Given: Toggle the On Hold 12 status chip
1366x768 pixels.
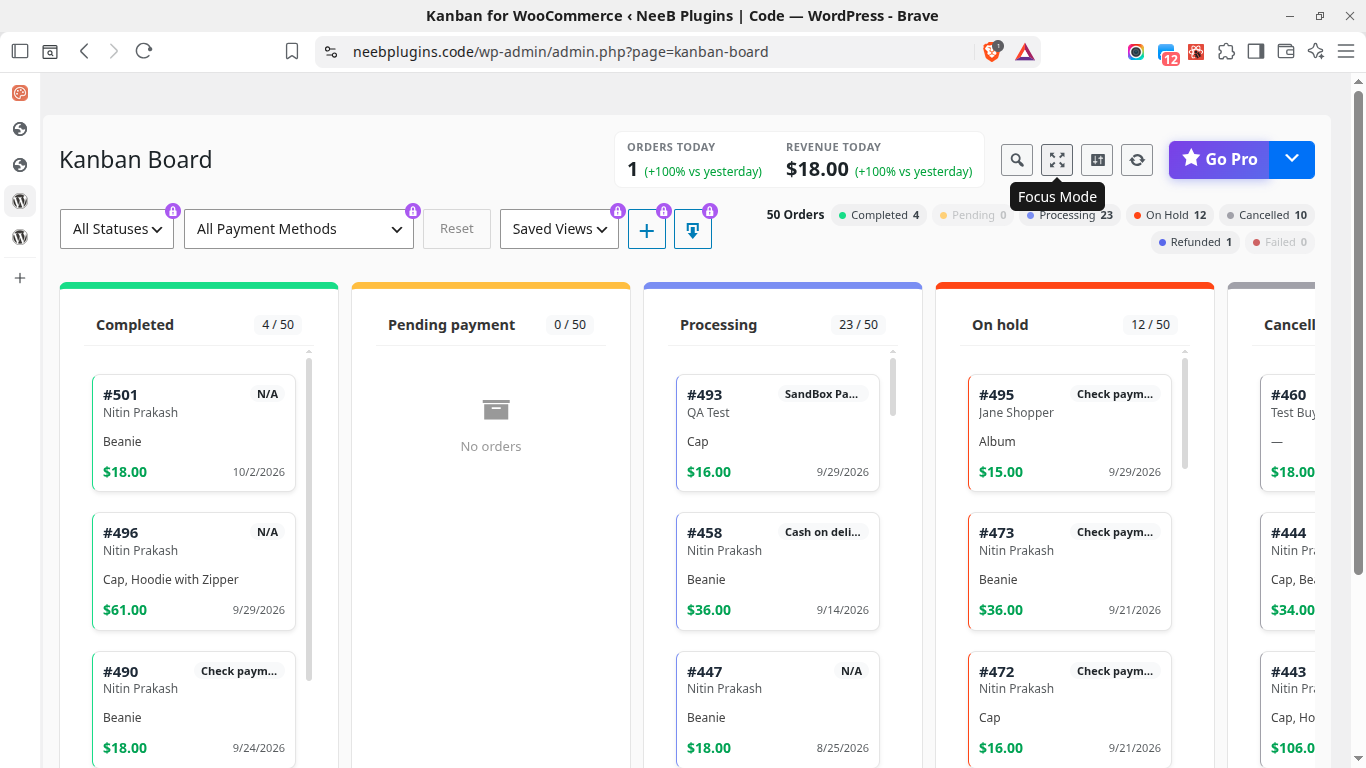Looking at the screenshot, I should [x=1170, y=215].
